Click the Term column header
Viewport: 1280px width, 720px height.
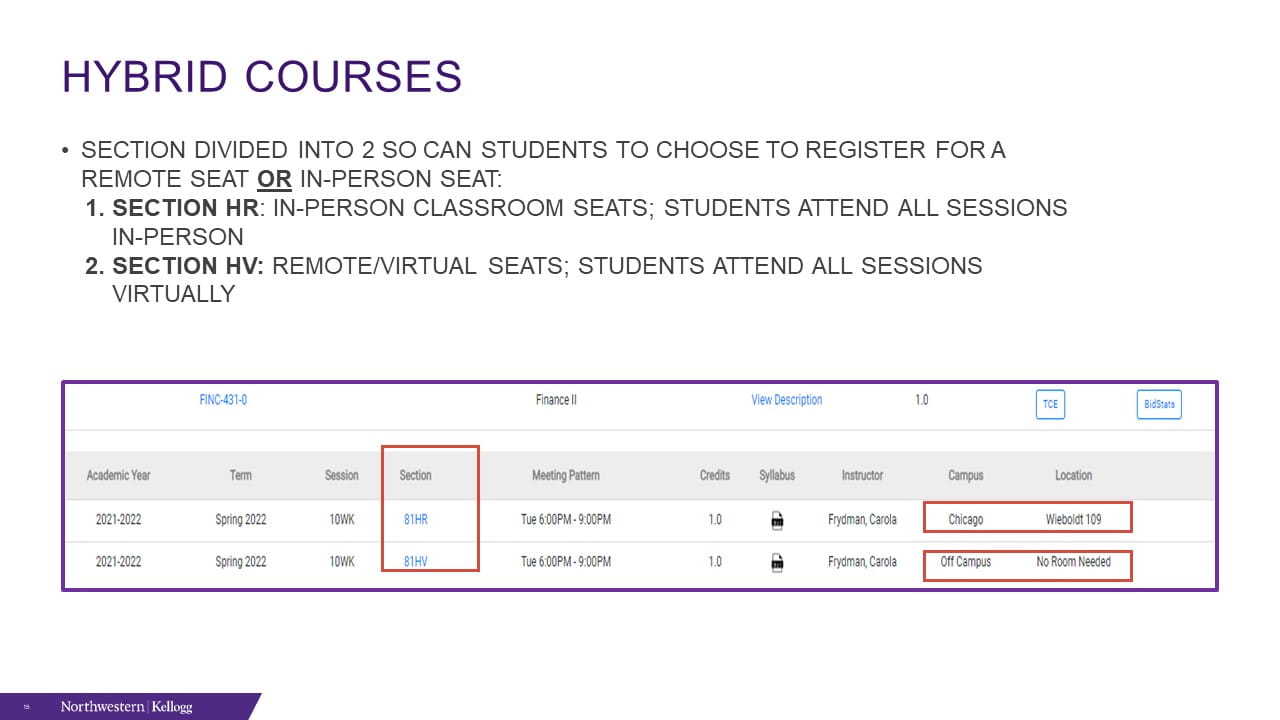(241, 475)
